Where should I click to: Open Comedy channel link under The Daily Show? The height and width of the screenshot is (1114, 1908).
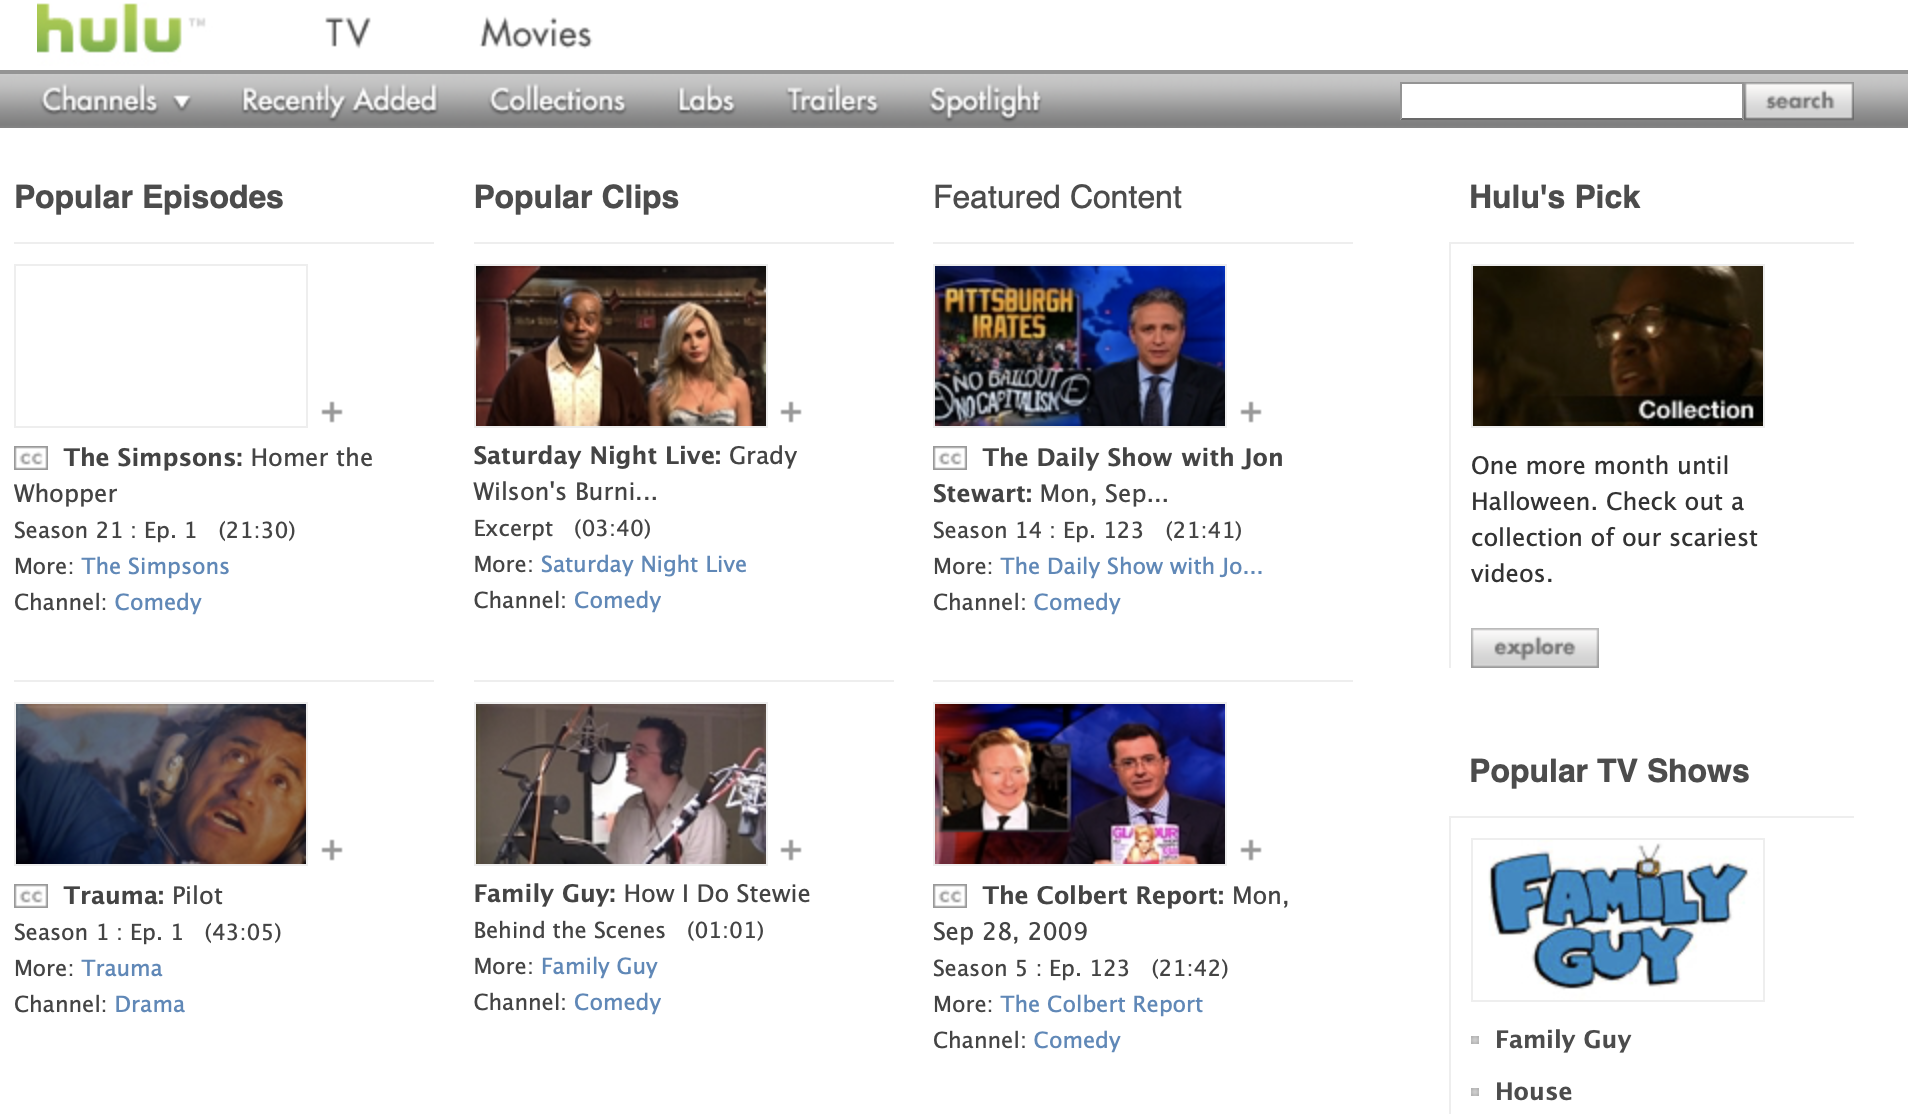click(x=1076, y=602)
